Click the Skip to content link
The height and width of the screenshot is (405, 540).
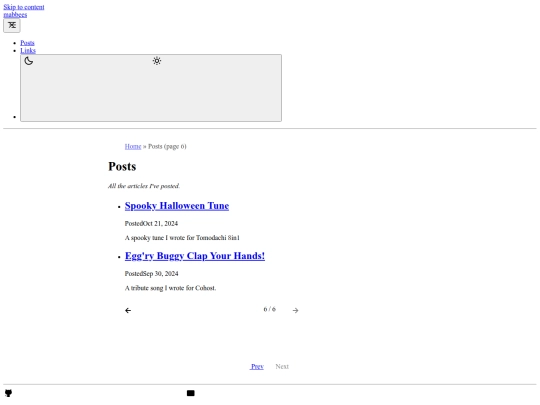(24, 7)
